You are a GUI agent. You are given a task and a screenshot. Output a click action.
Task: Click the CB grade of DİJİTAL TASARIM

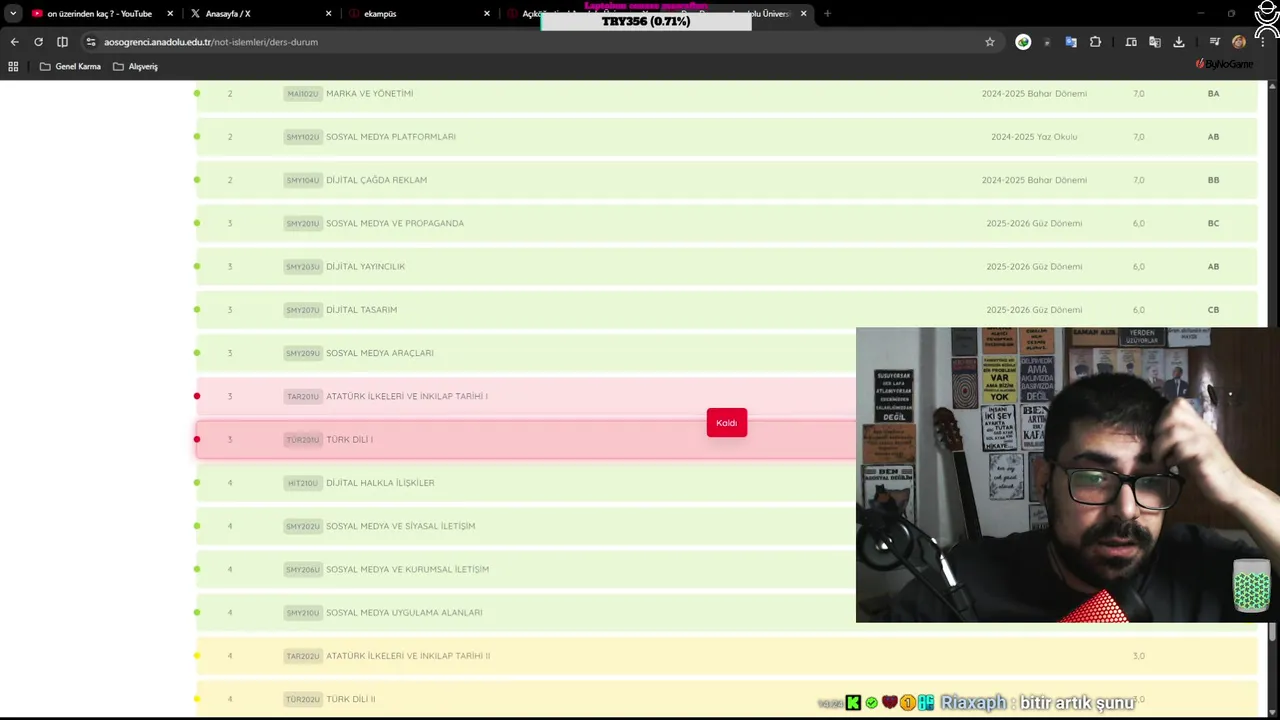1213,310
